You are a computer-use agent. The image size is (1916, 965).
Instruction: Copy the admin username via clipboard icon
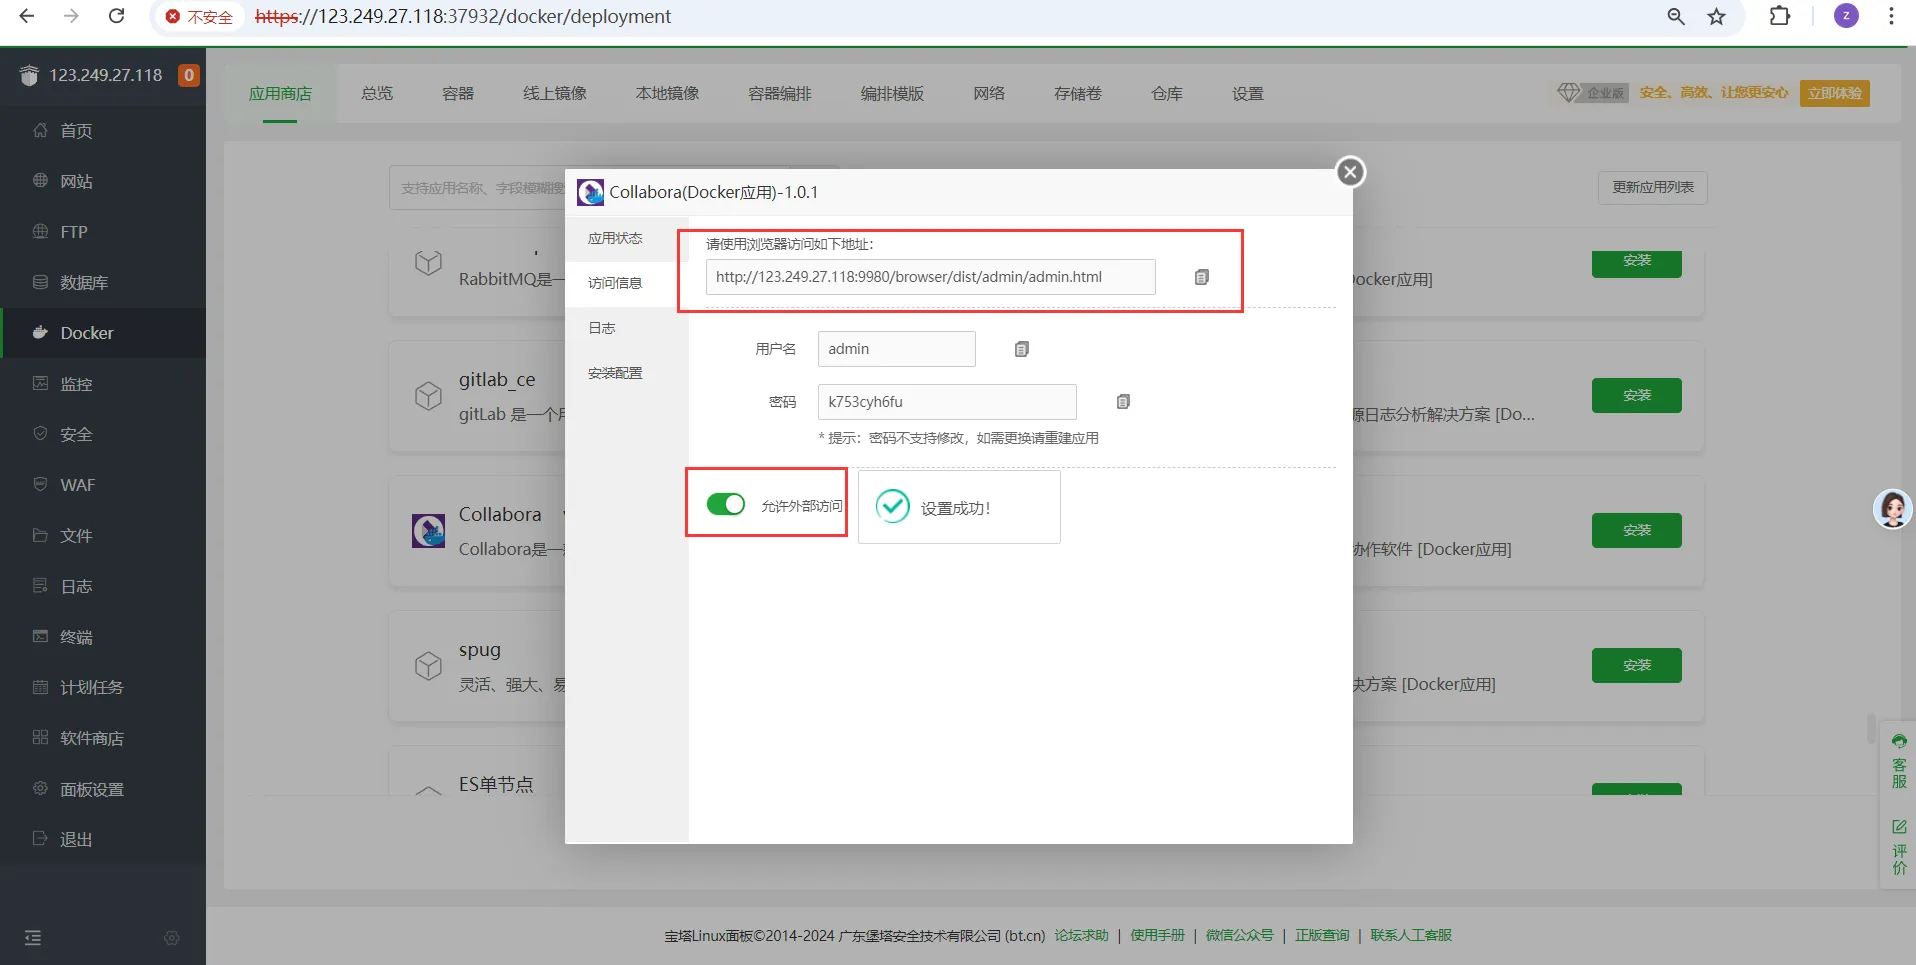(1021, 349)
